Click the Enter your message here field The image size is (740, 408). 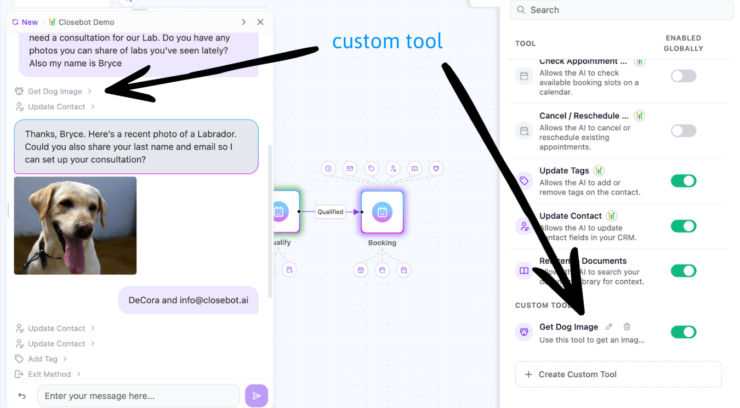tap(138, 396)
